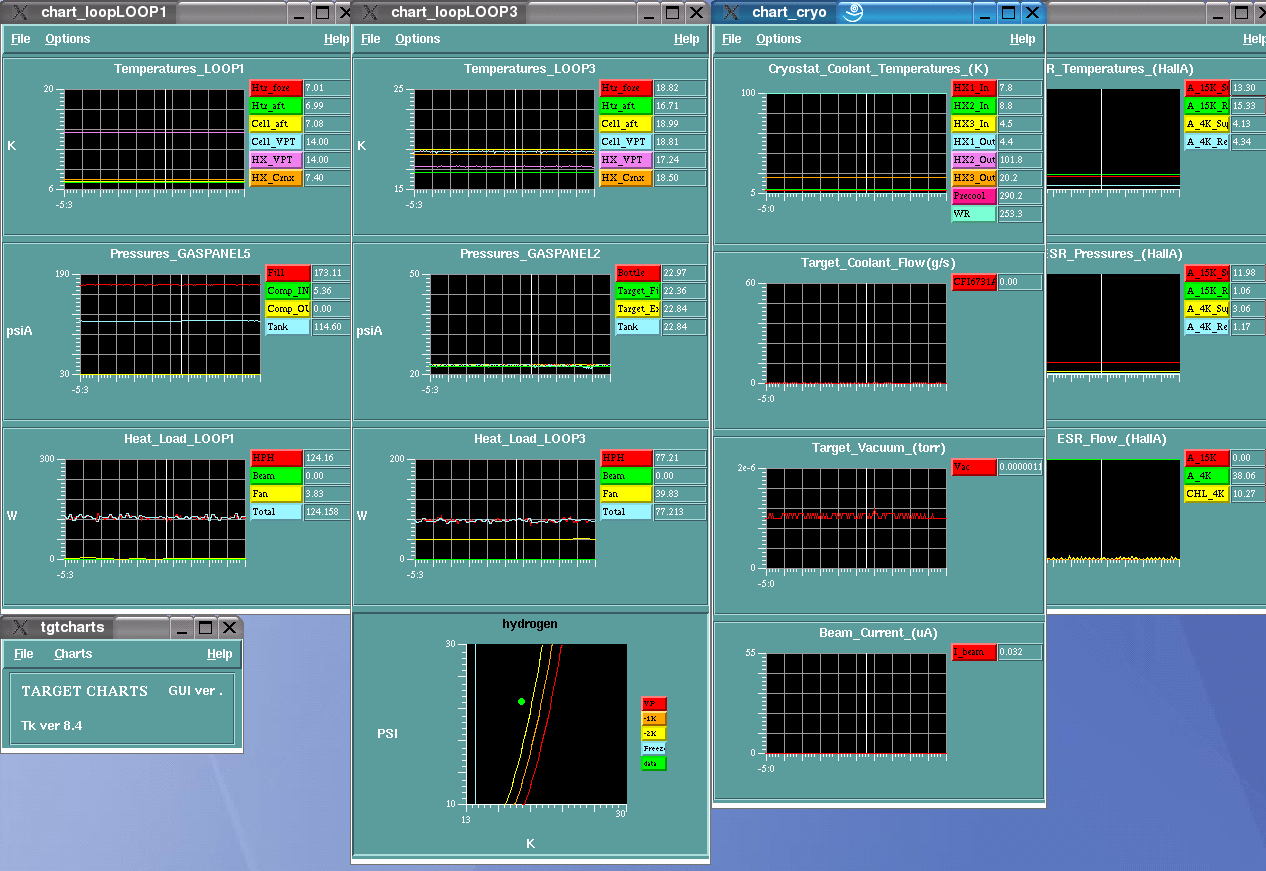
Task: Select HPH legend in Heat_Load_LOOP1
Action: (275, 458)
